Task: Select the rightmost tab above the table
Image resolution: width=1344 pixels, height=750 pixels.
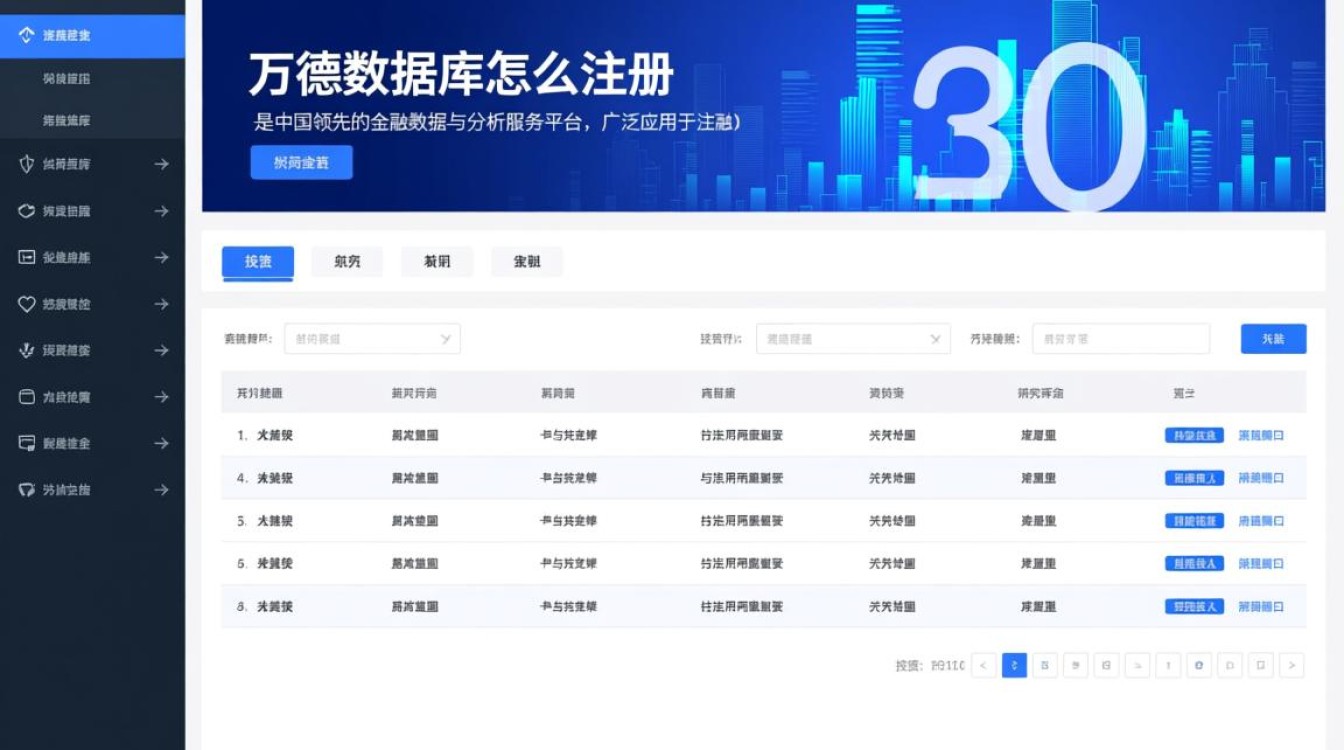Action: pyautogui.click(x=527, y=261)
